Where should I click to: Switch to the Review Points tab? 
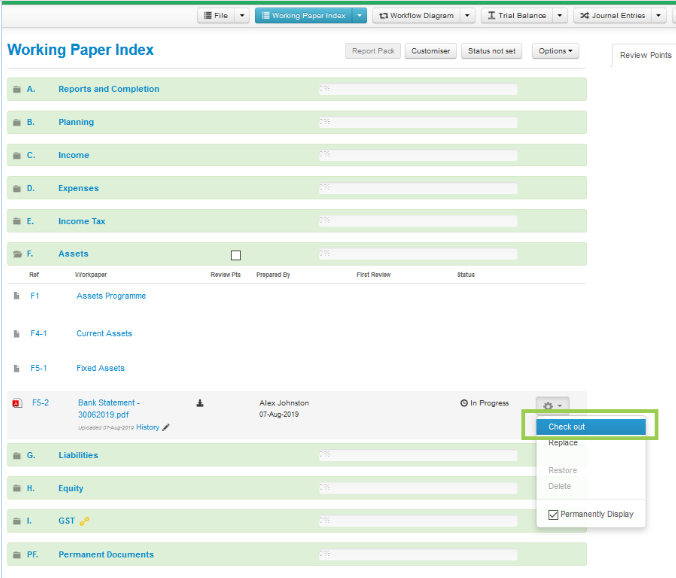(x=645, y=55)
